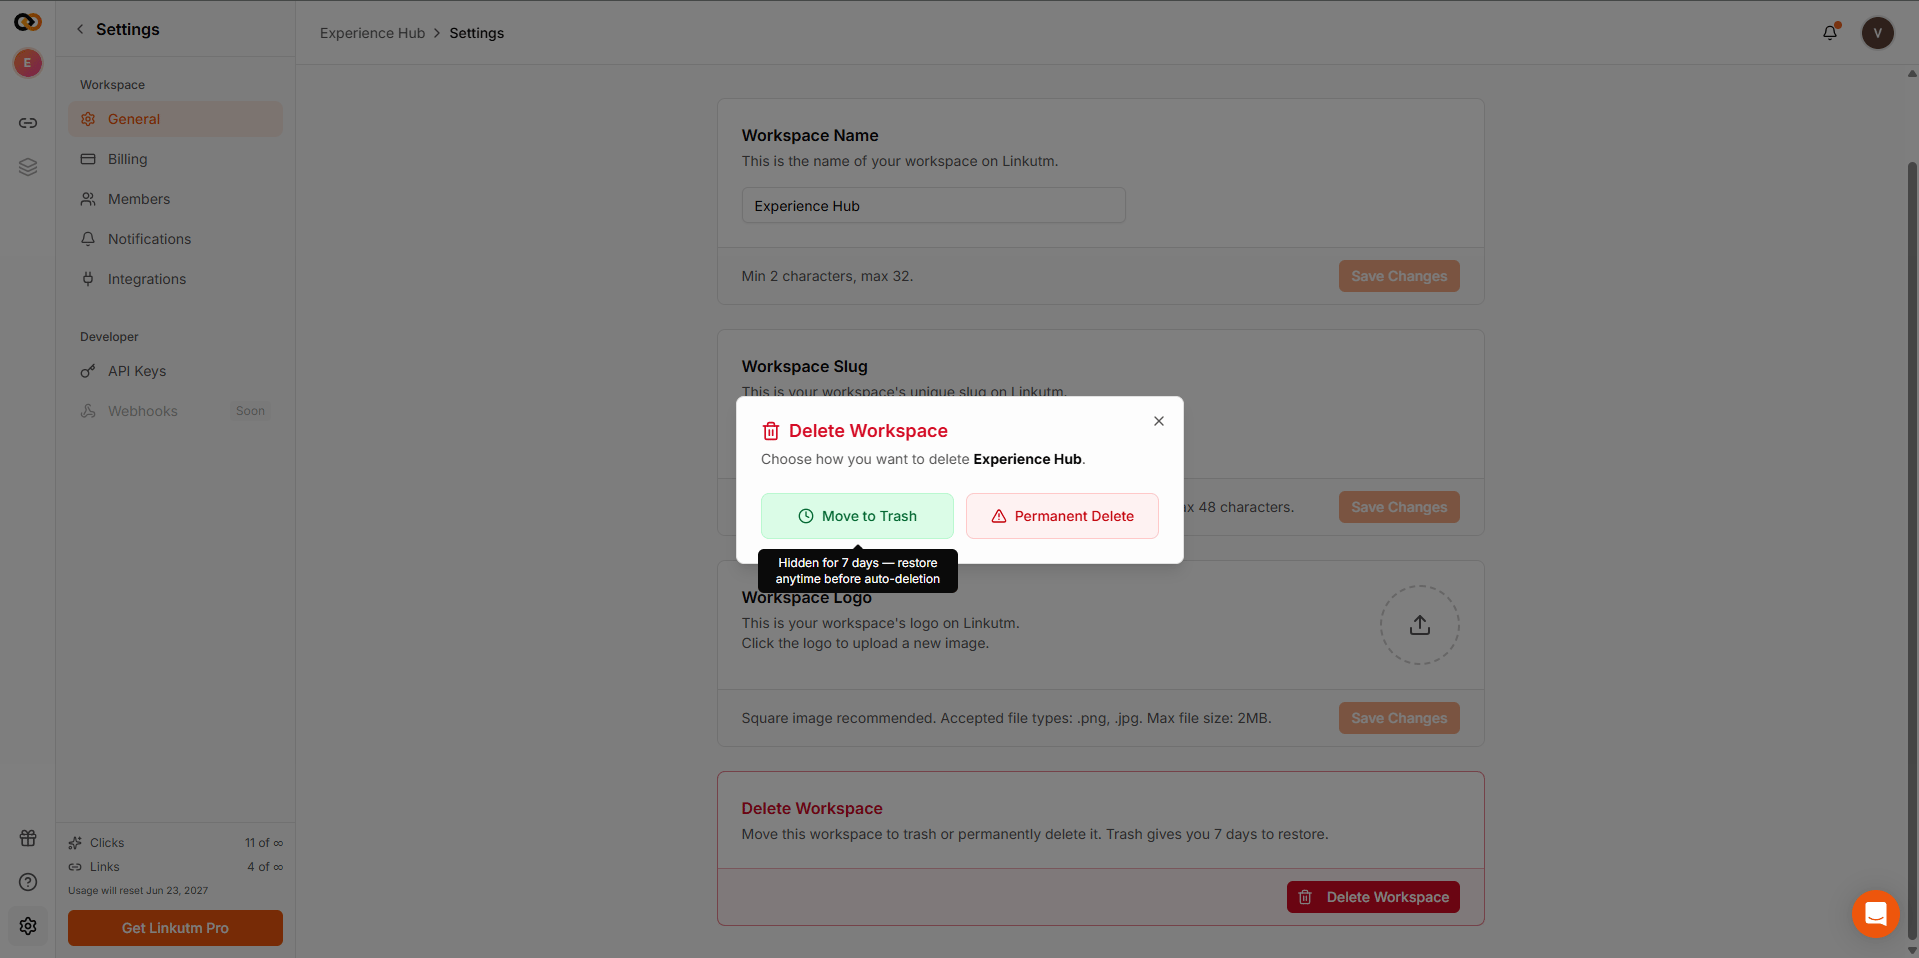Image resolution: width=1919 pixels, height=958 pixels.
Task: Click the upload logo icon circle
Action: pyautogui.click(x=1419, y=625)
